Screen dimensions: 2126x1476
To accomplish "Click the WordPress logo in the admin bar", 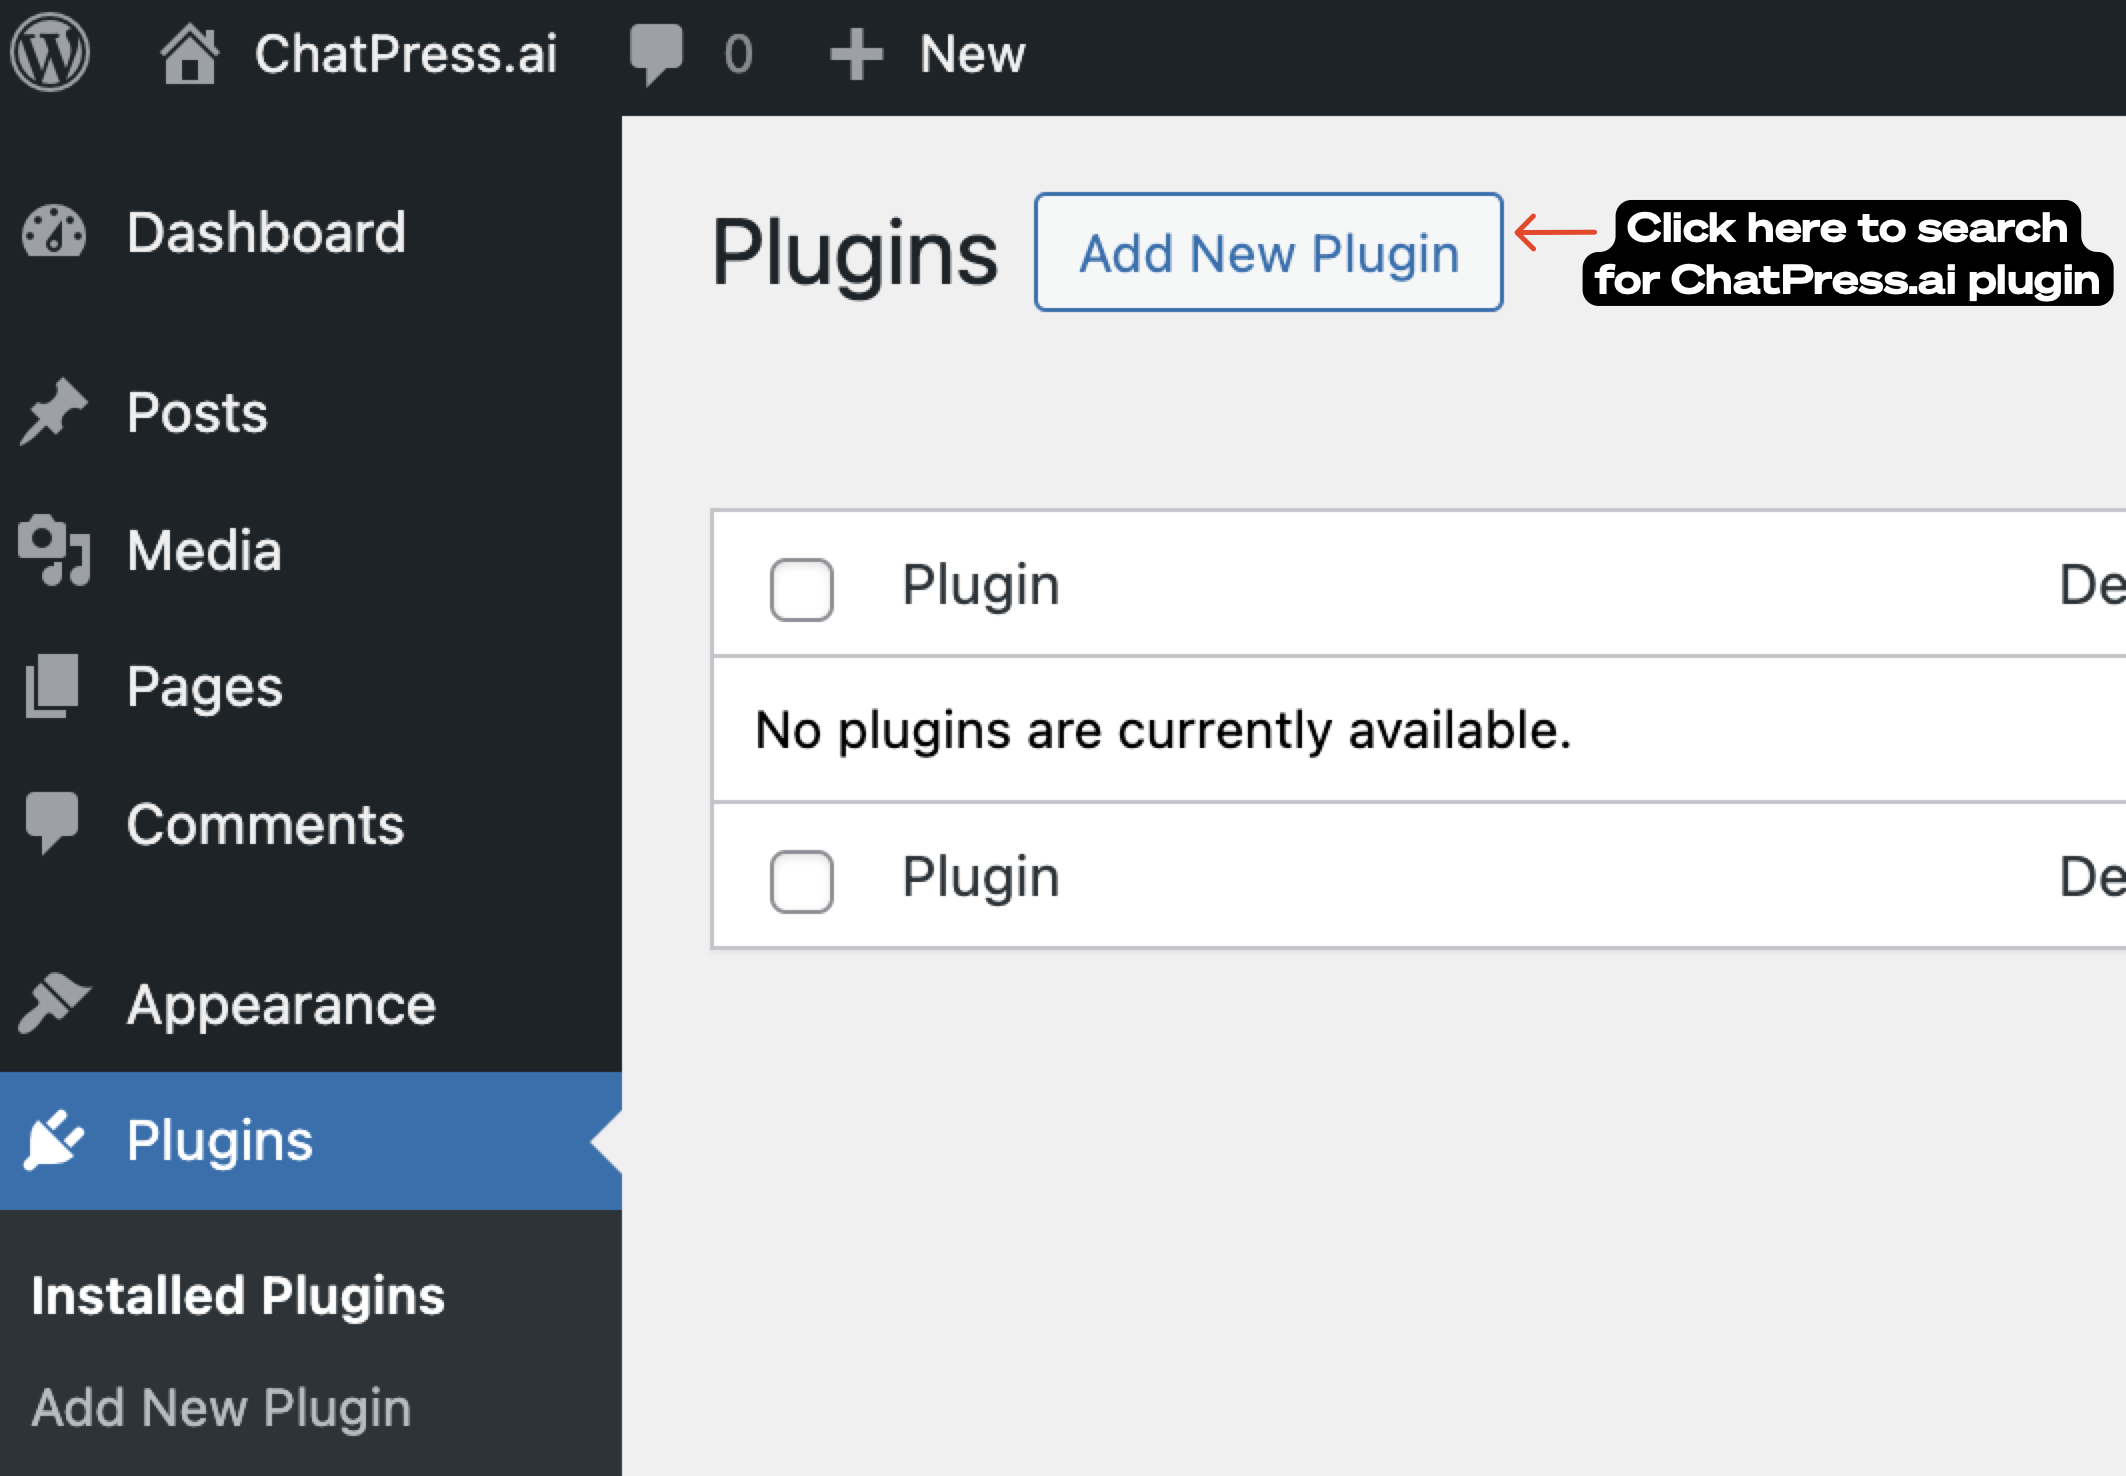I will [x=48, y=55].
